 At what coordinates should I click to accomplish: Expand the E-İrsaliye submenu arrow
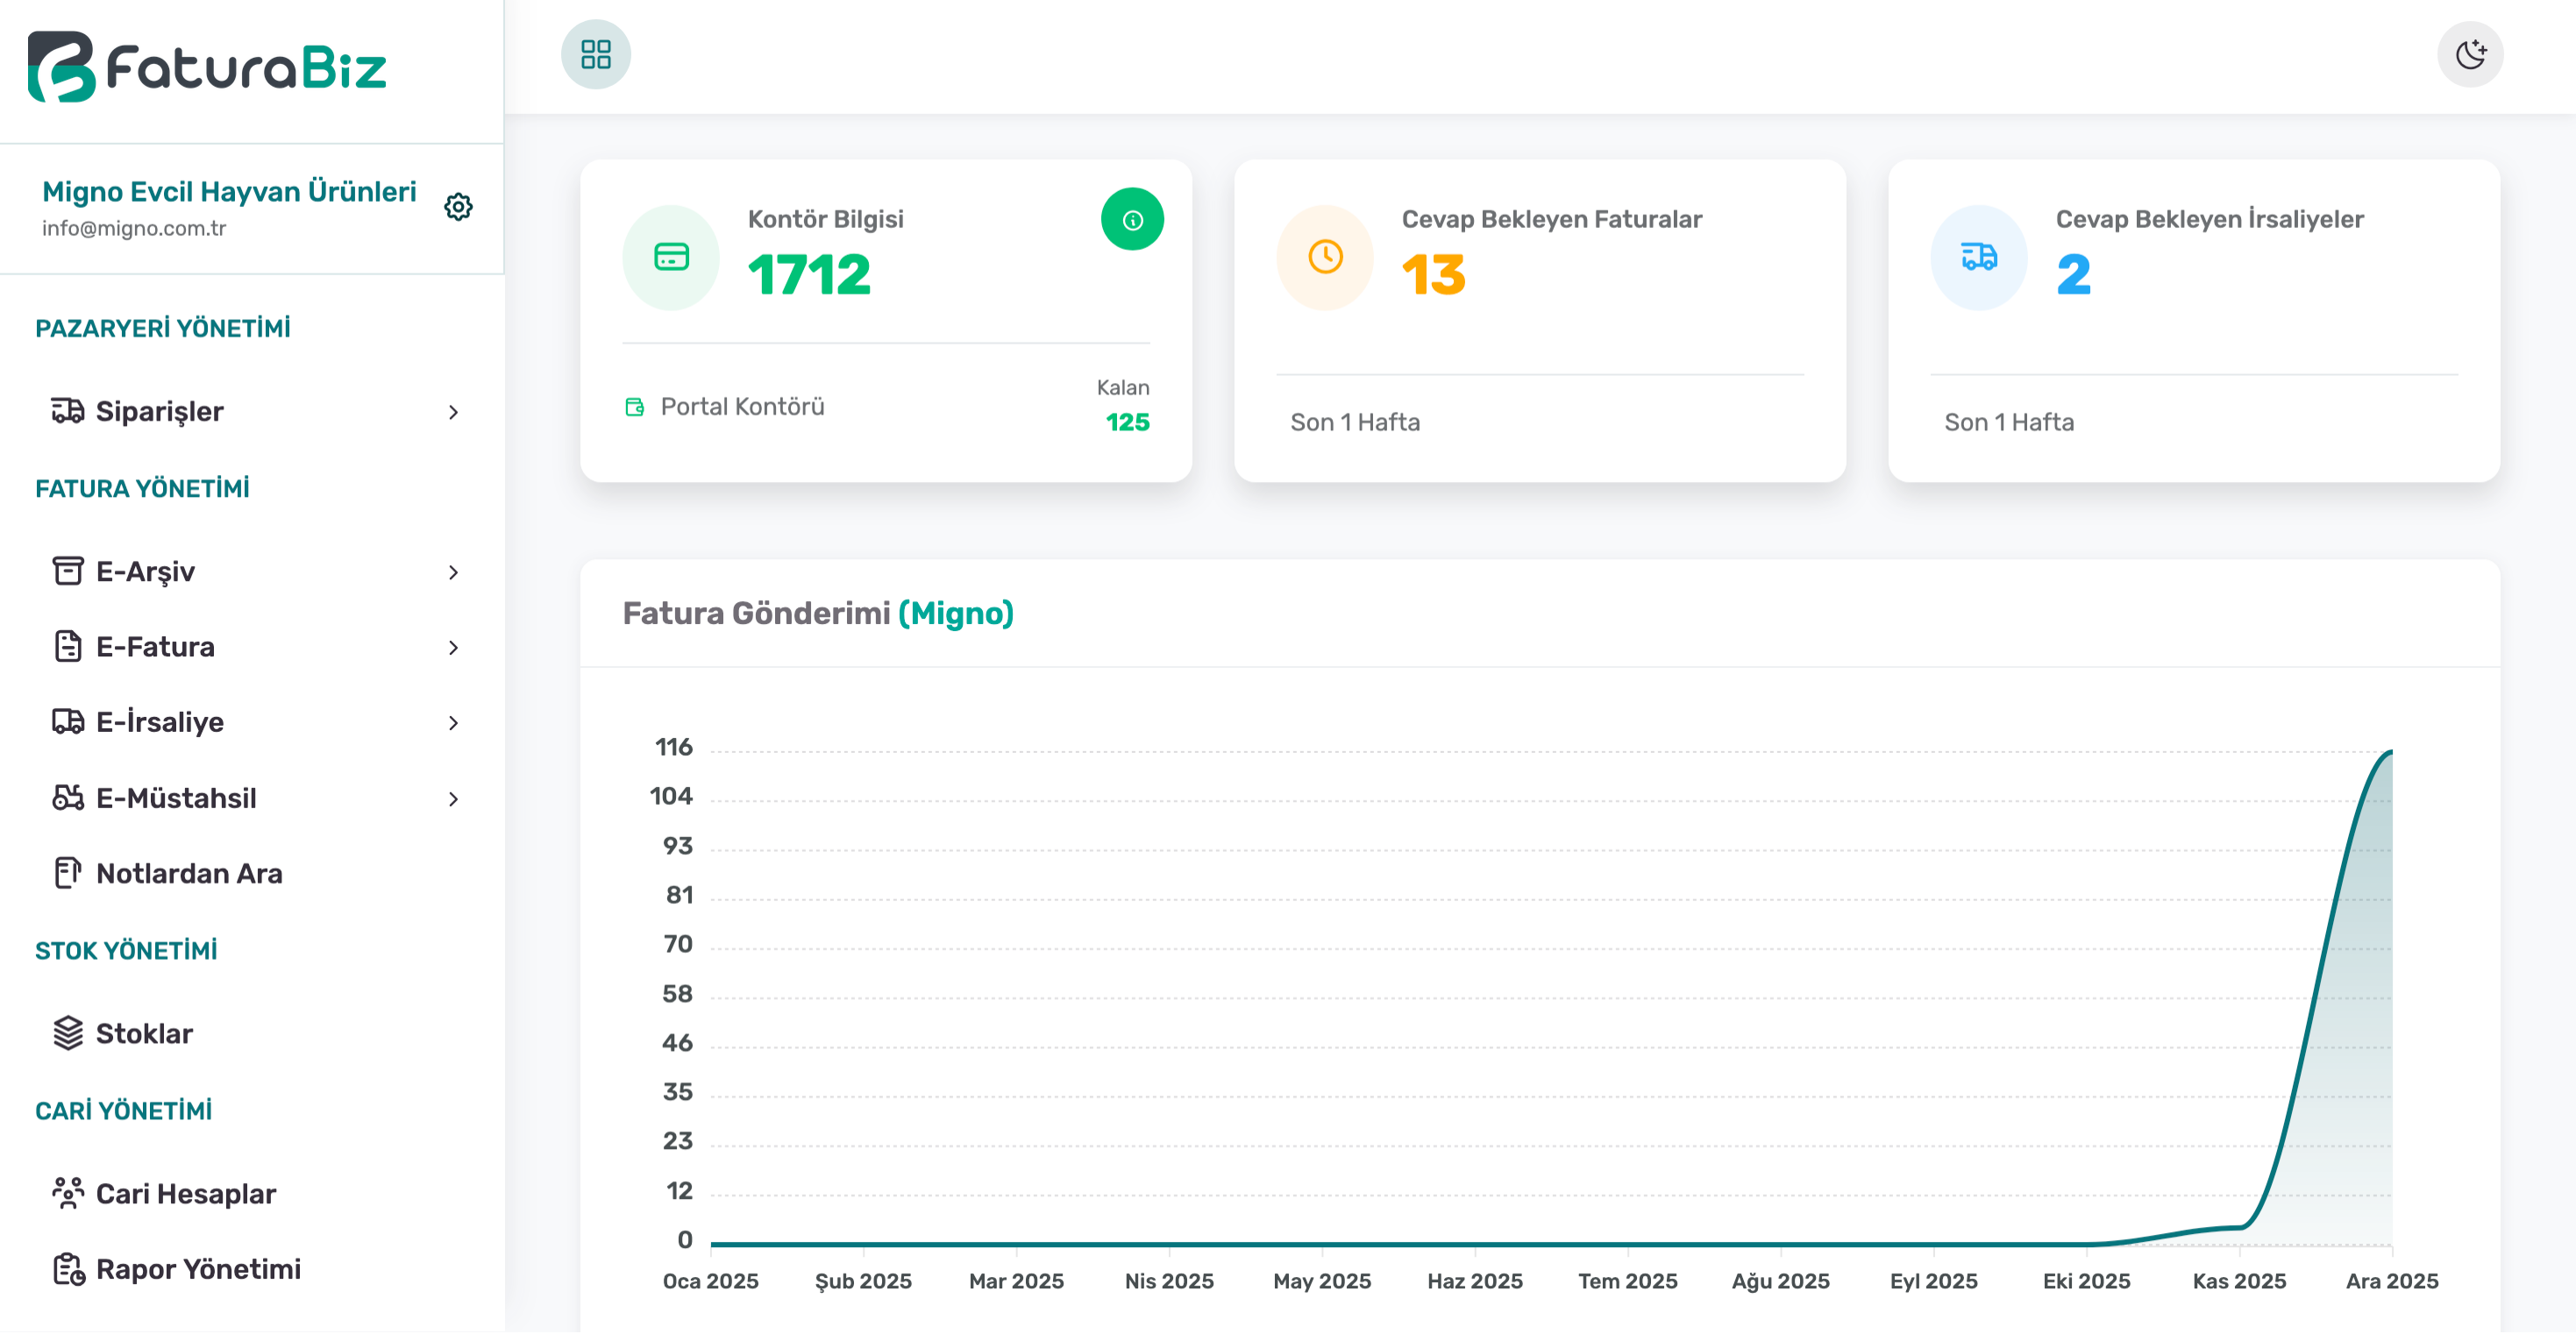click(x=453, y=723)
